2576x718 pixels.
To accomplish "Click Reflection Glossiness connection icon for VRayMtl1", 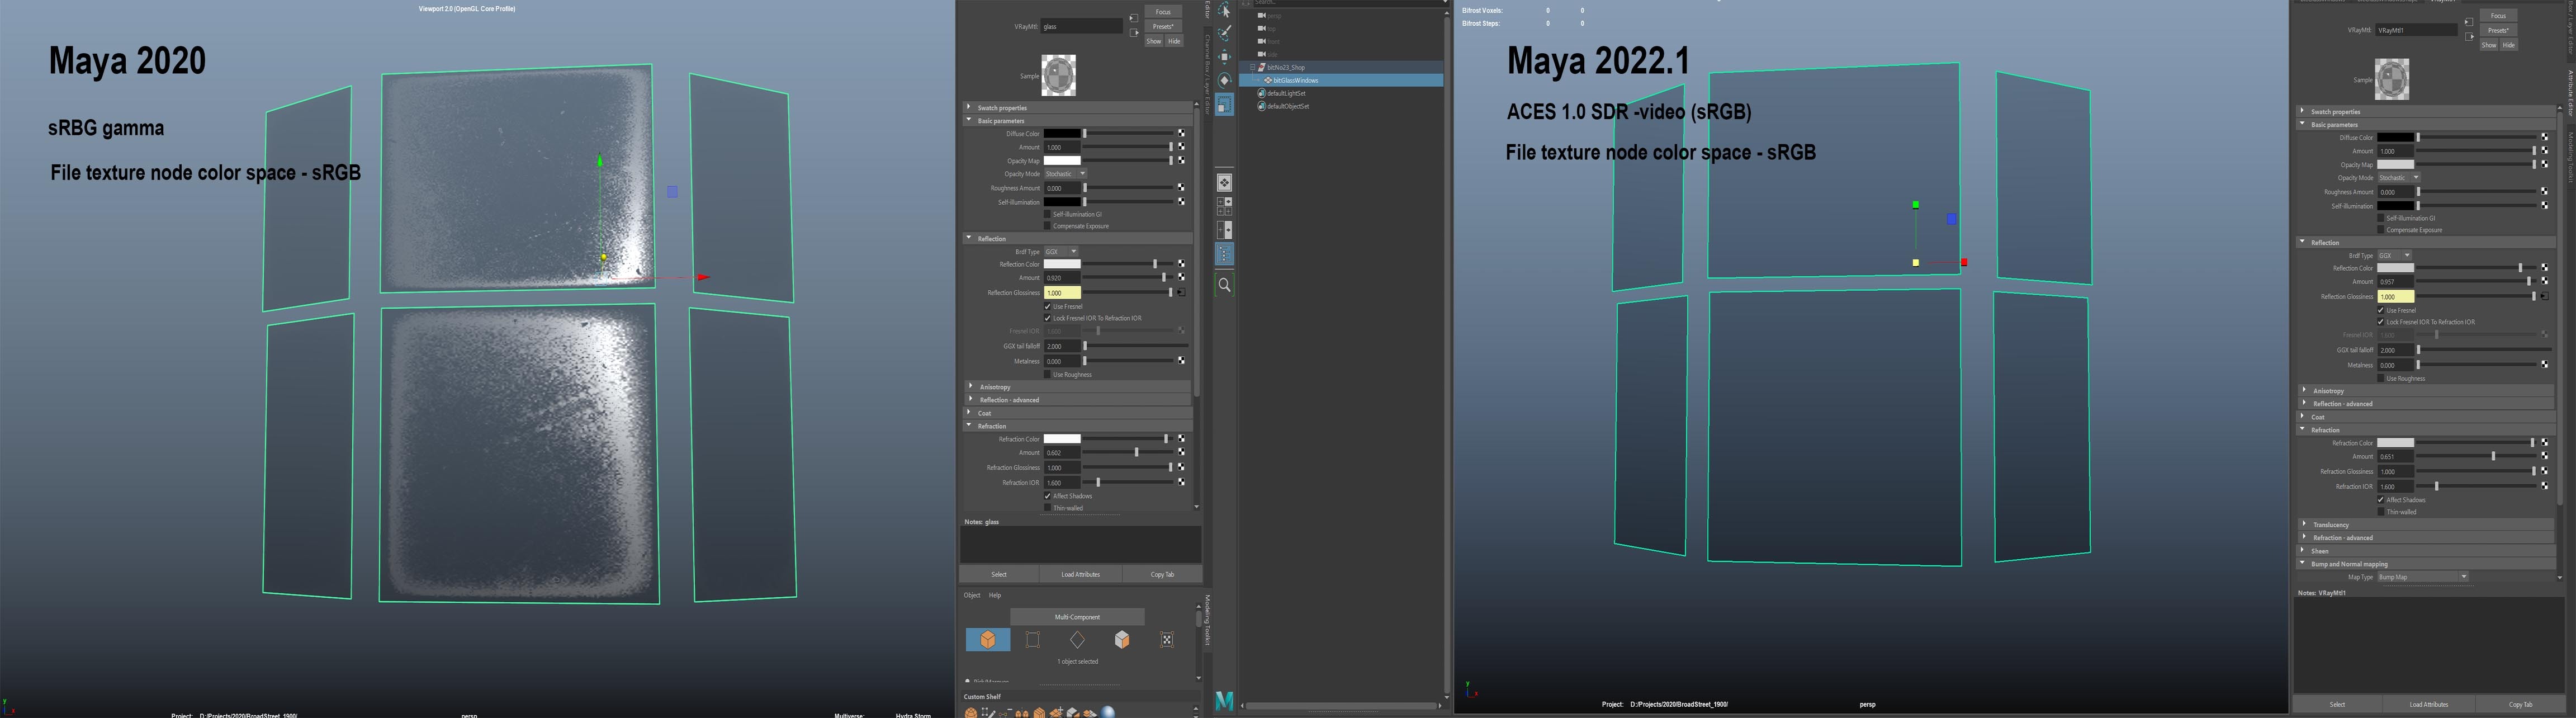I will (2545, 296).
